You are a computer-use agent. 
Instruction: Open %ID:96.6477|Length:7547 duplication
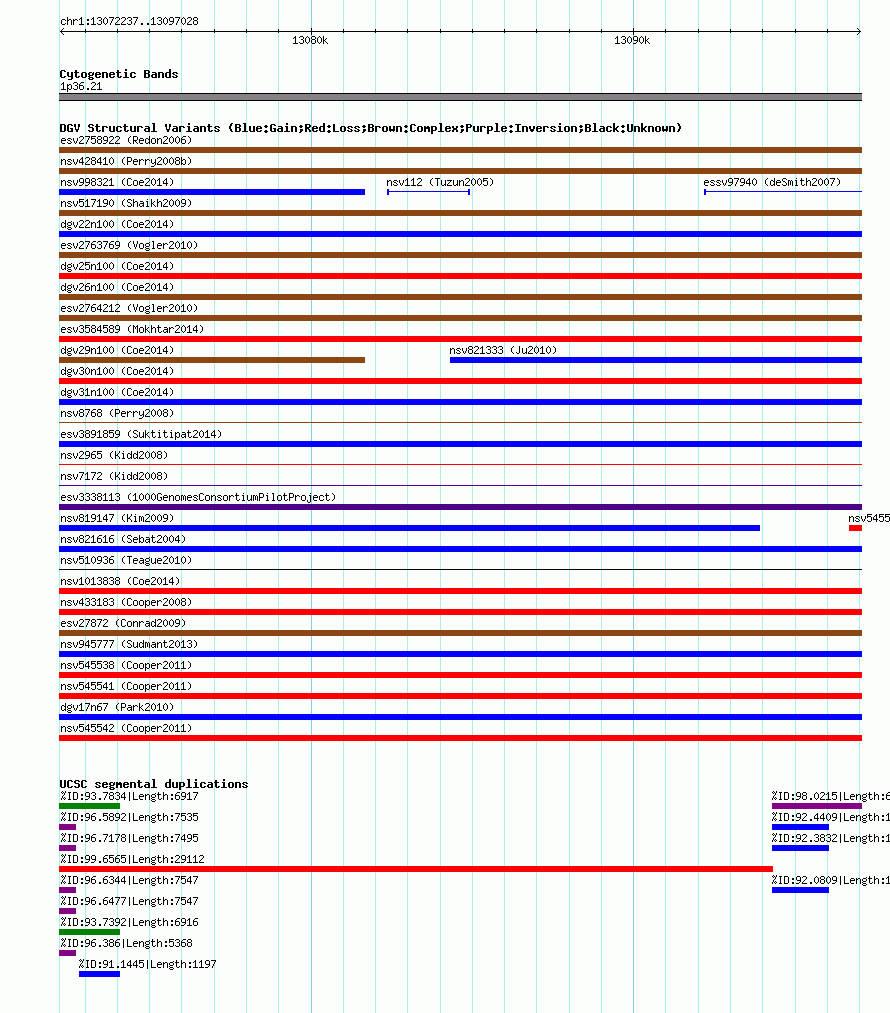pos(129,901)
